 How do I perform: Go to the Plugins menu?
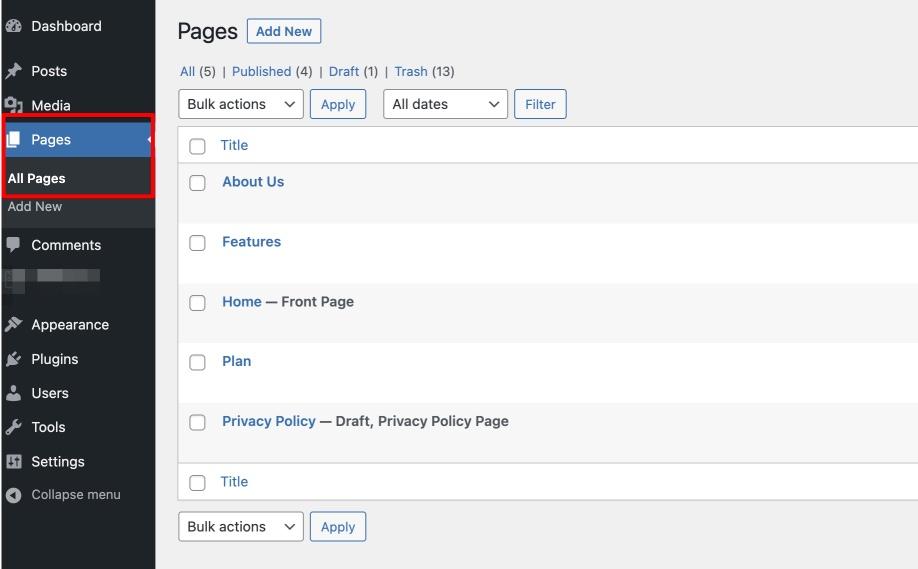pos(54,359)
